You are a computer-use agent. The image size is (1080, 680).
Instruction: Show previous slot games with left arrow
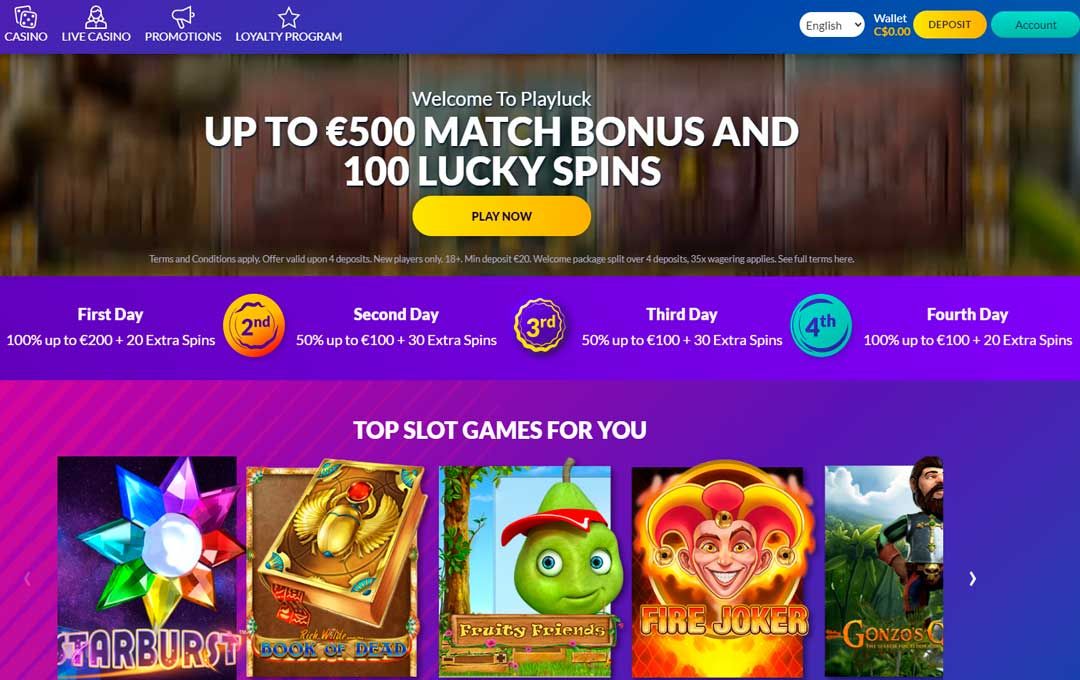click(x=28, y=579)
